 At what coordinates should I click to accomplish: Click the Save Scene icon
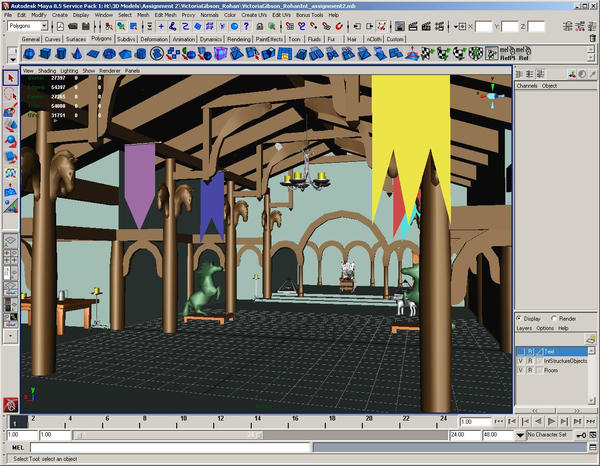86,26
